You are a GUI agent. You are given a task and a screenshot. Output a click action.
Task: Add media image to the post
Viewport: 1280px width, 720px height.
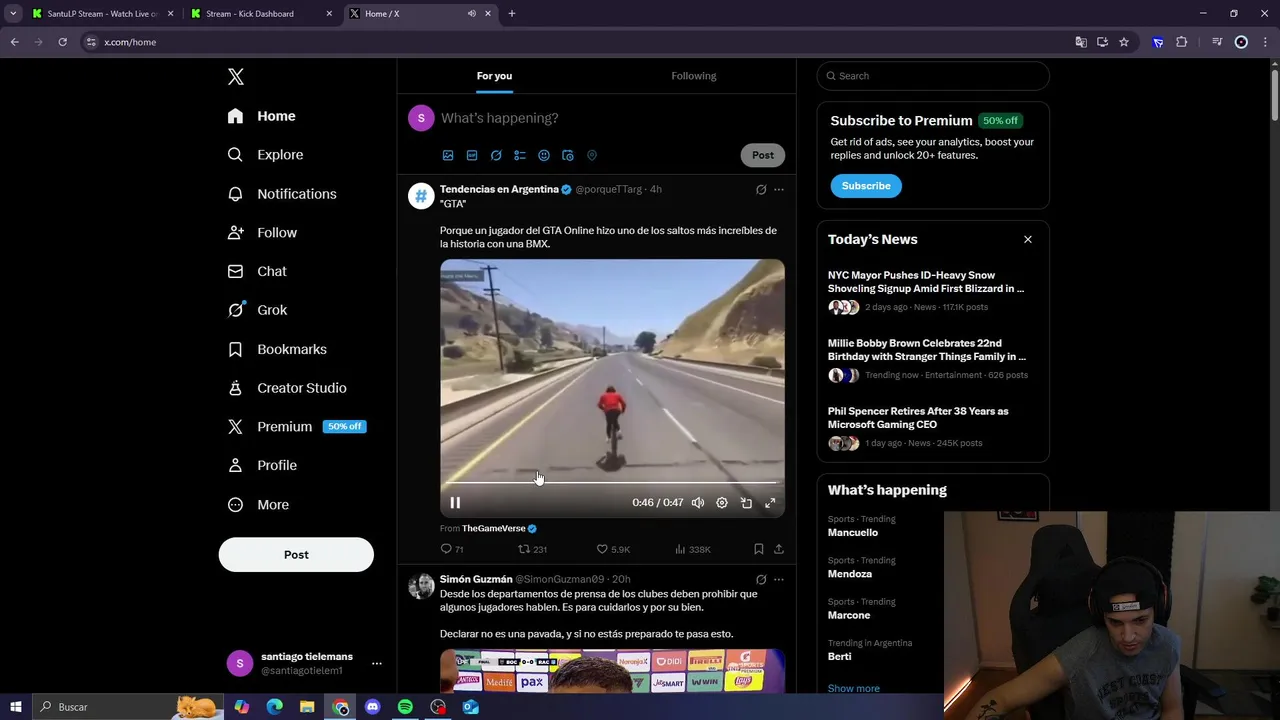[448, 156]
